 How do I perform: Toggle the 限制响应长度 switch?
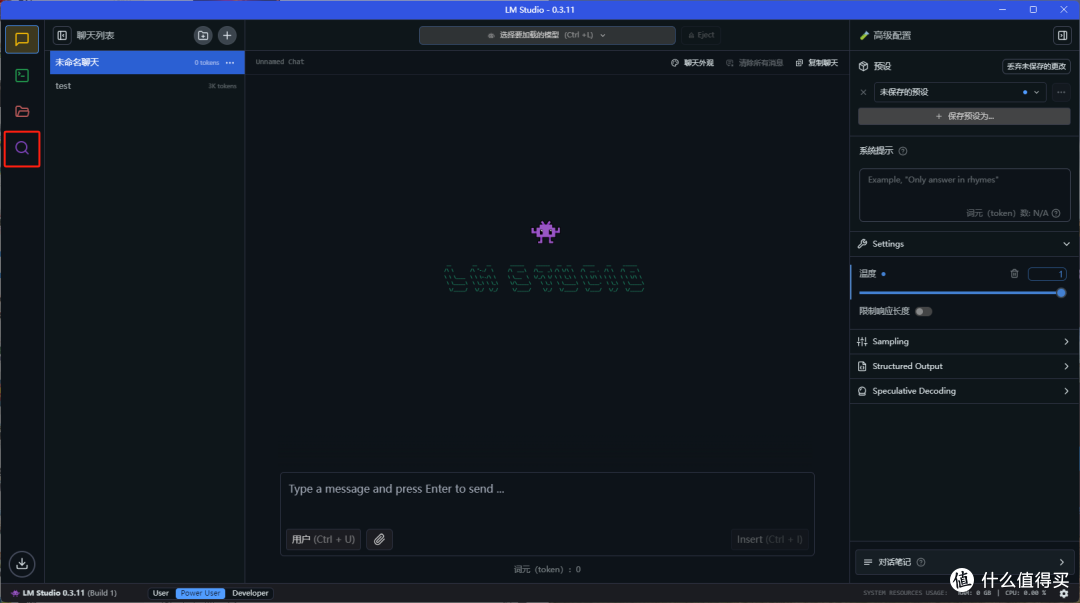click(x=924, y=311)
